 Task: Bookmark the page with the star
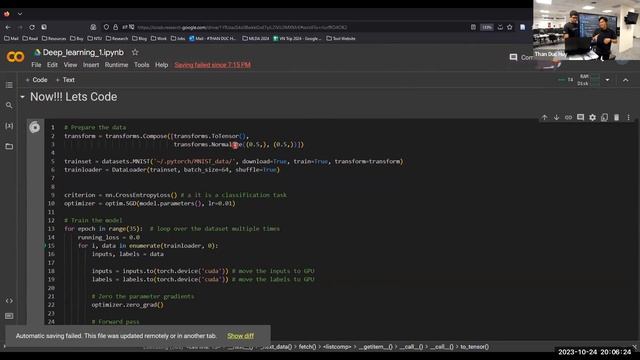pyautogui.click(x=510, y=27)
